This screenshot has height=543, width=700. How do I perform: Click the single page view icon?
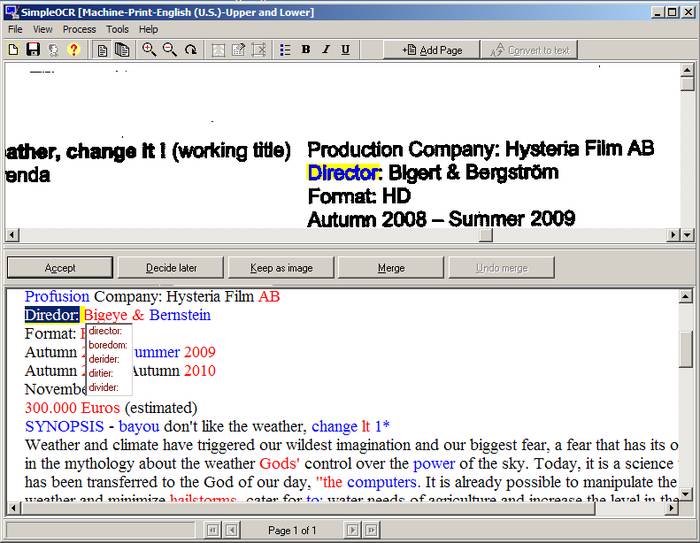tap(102, 50)
